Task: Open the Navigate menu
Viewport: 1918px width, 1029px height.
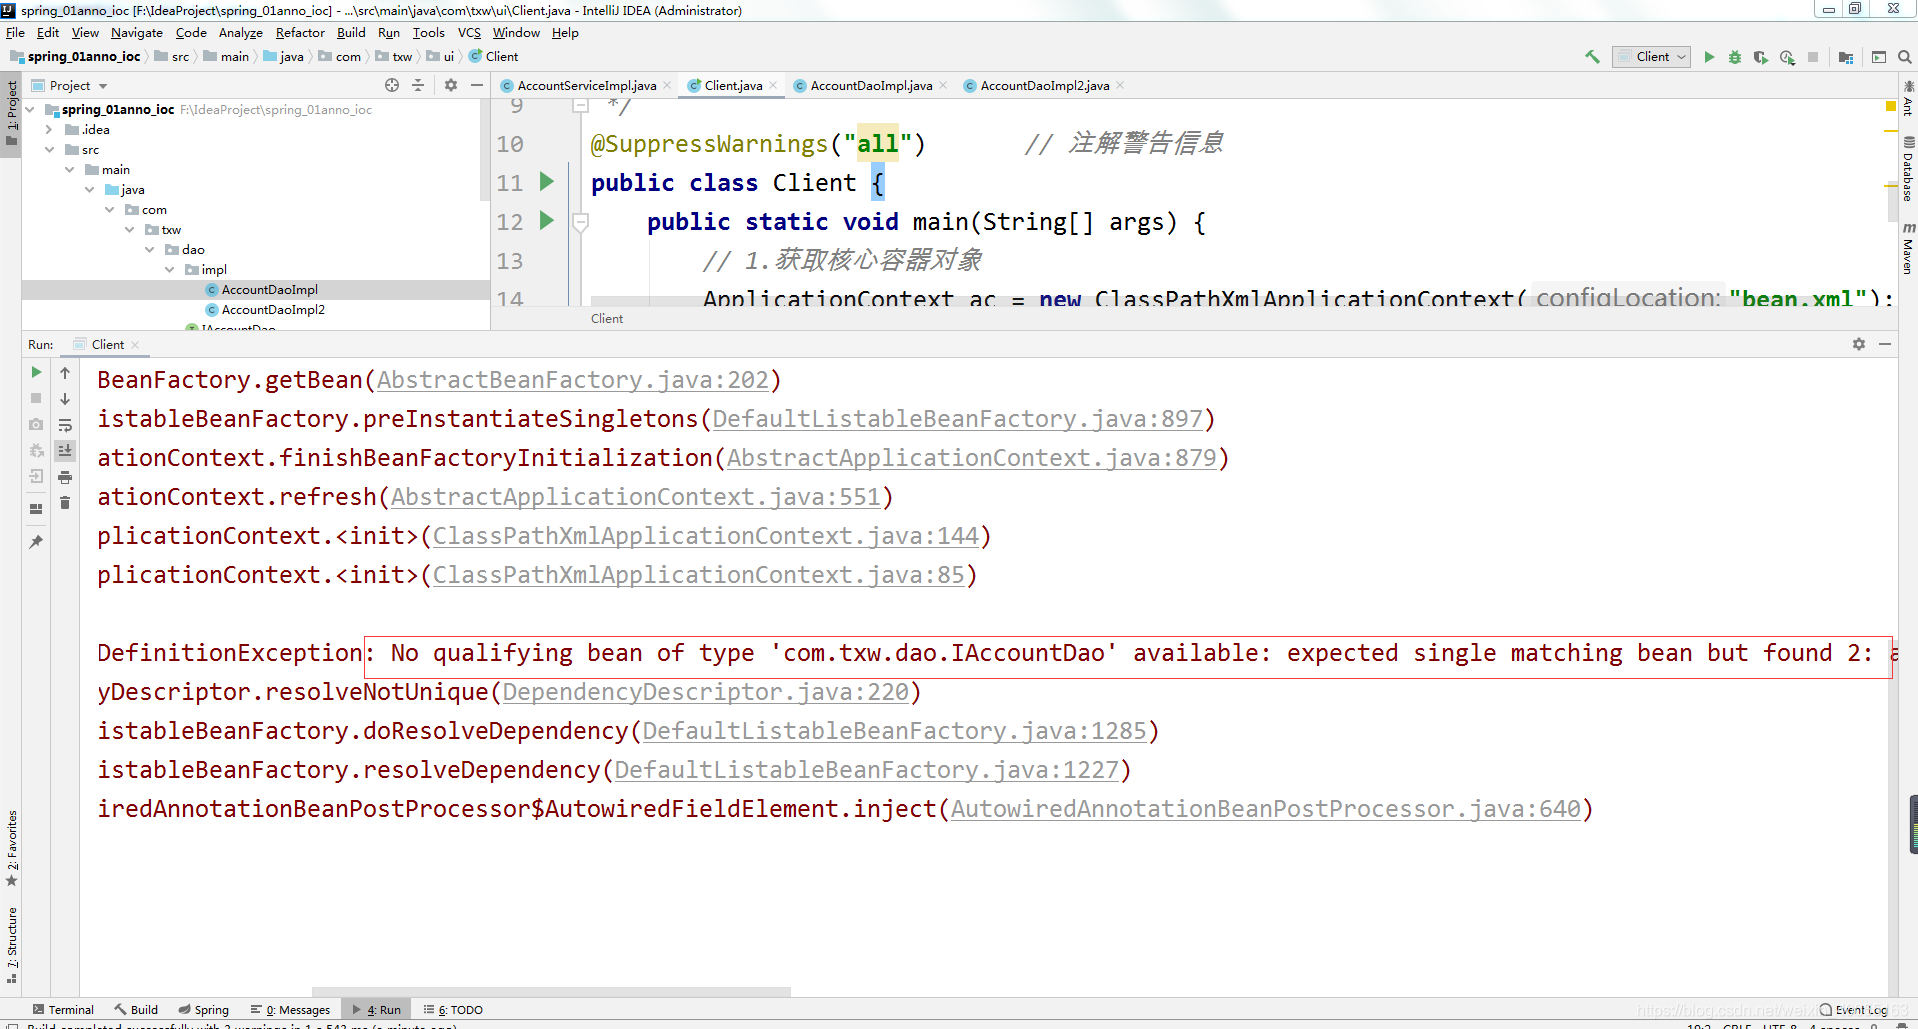Action: tap(137, 32)
